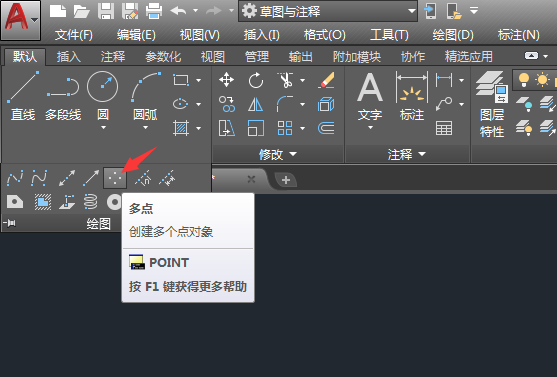
Task: Click the Save As icon
Action: 130,11
